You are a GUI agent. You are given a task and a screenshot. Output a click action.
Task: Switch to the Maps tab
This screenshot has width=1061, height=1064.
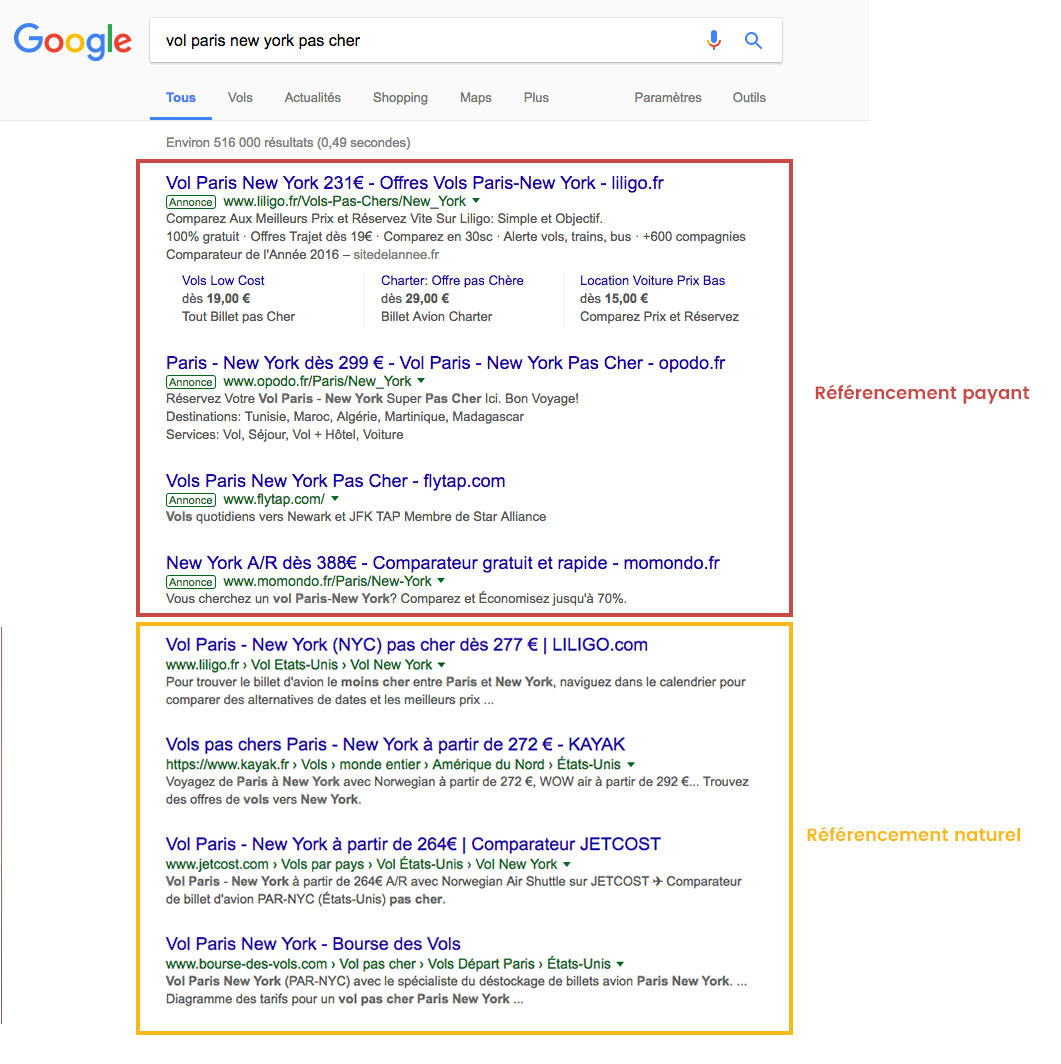[x=476, y=98]
